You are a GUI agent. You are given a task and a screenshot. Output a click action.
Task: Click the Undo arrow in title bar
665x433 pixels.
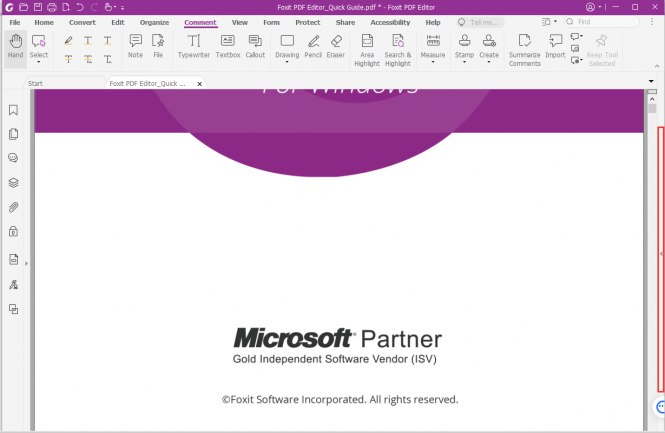click(x=80, y=7)
